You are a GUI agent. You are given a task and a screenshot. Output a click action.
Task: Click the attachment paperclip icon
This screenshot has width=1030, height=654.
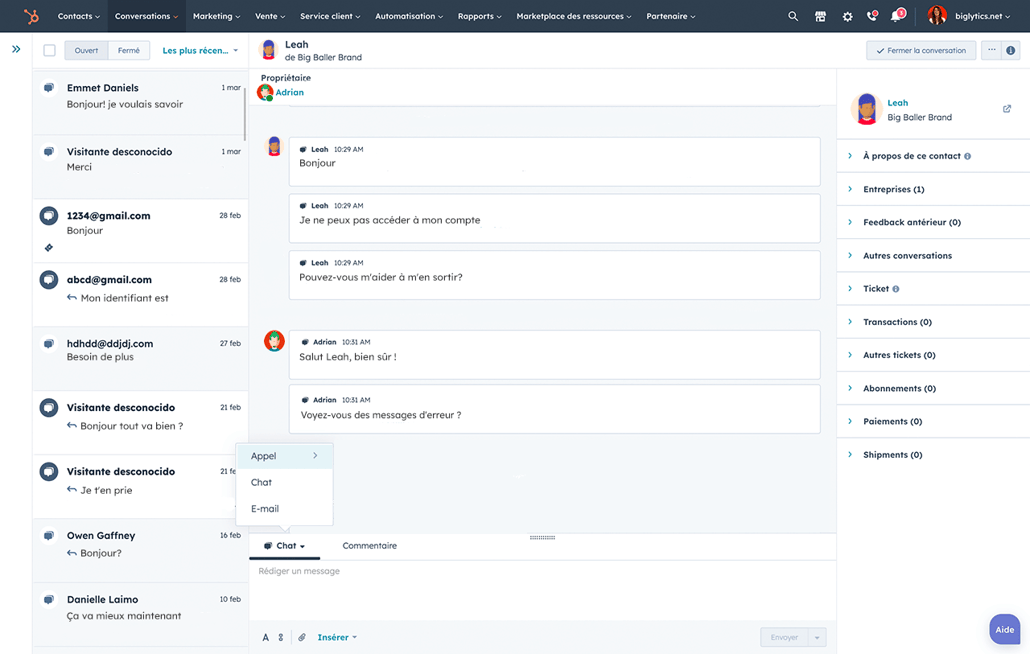[301, 637]
